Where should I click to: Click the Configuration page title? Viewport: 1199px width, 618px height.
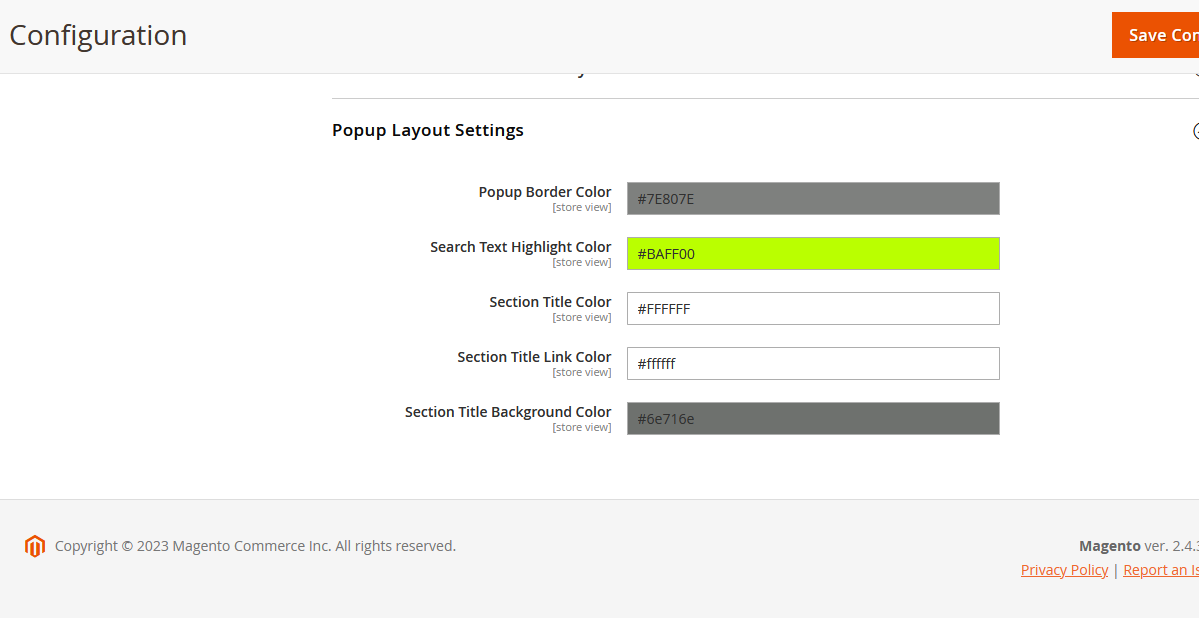click(x=98, y=35)
